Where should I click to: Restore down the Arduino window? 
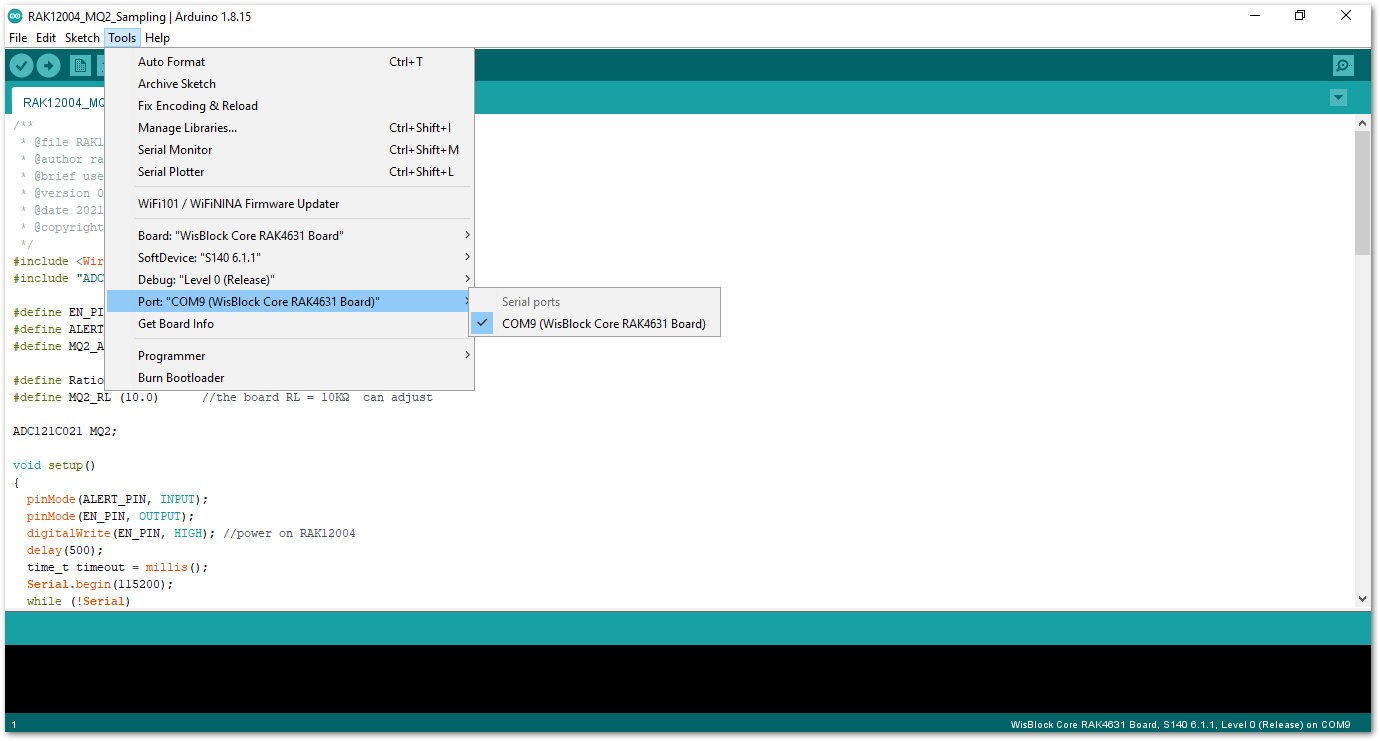(1300, 15)
